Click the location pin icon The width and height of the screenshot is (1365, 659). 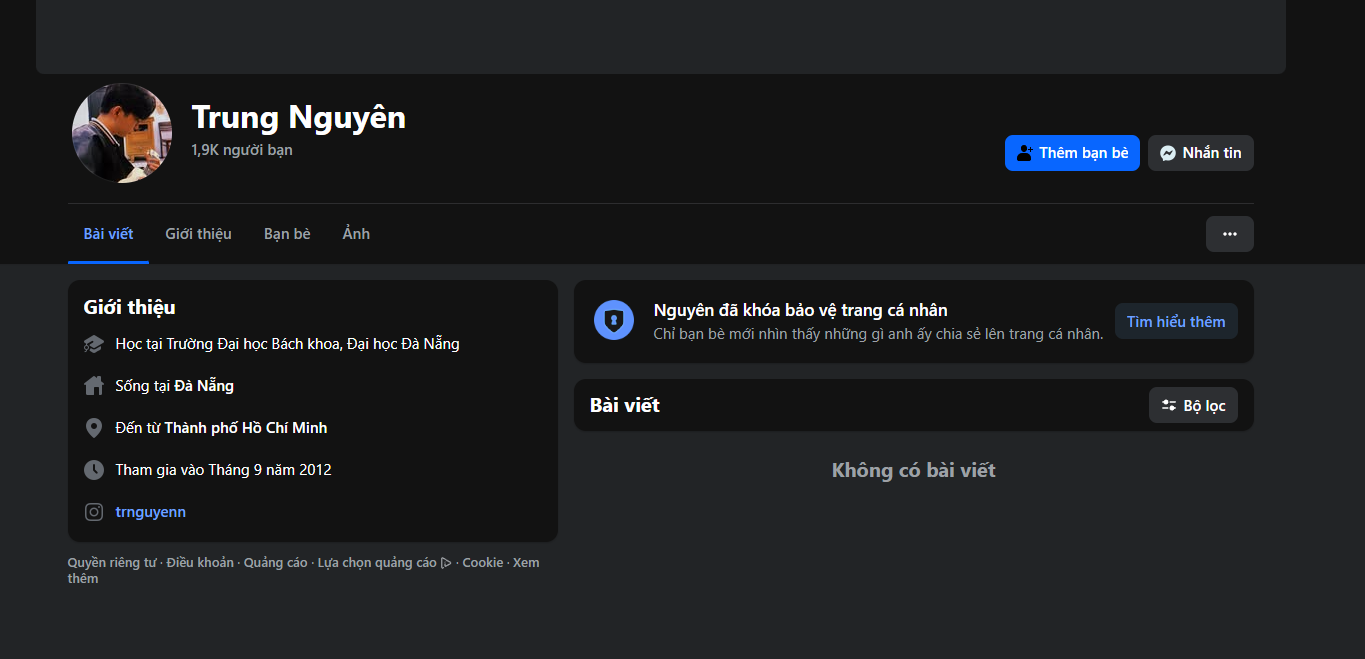tap(94, 428)
